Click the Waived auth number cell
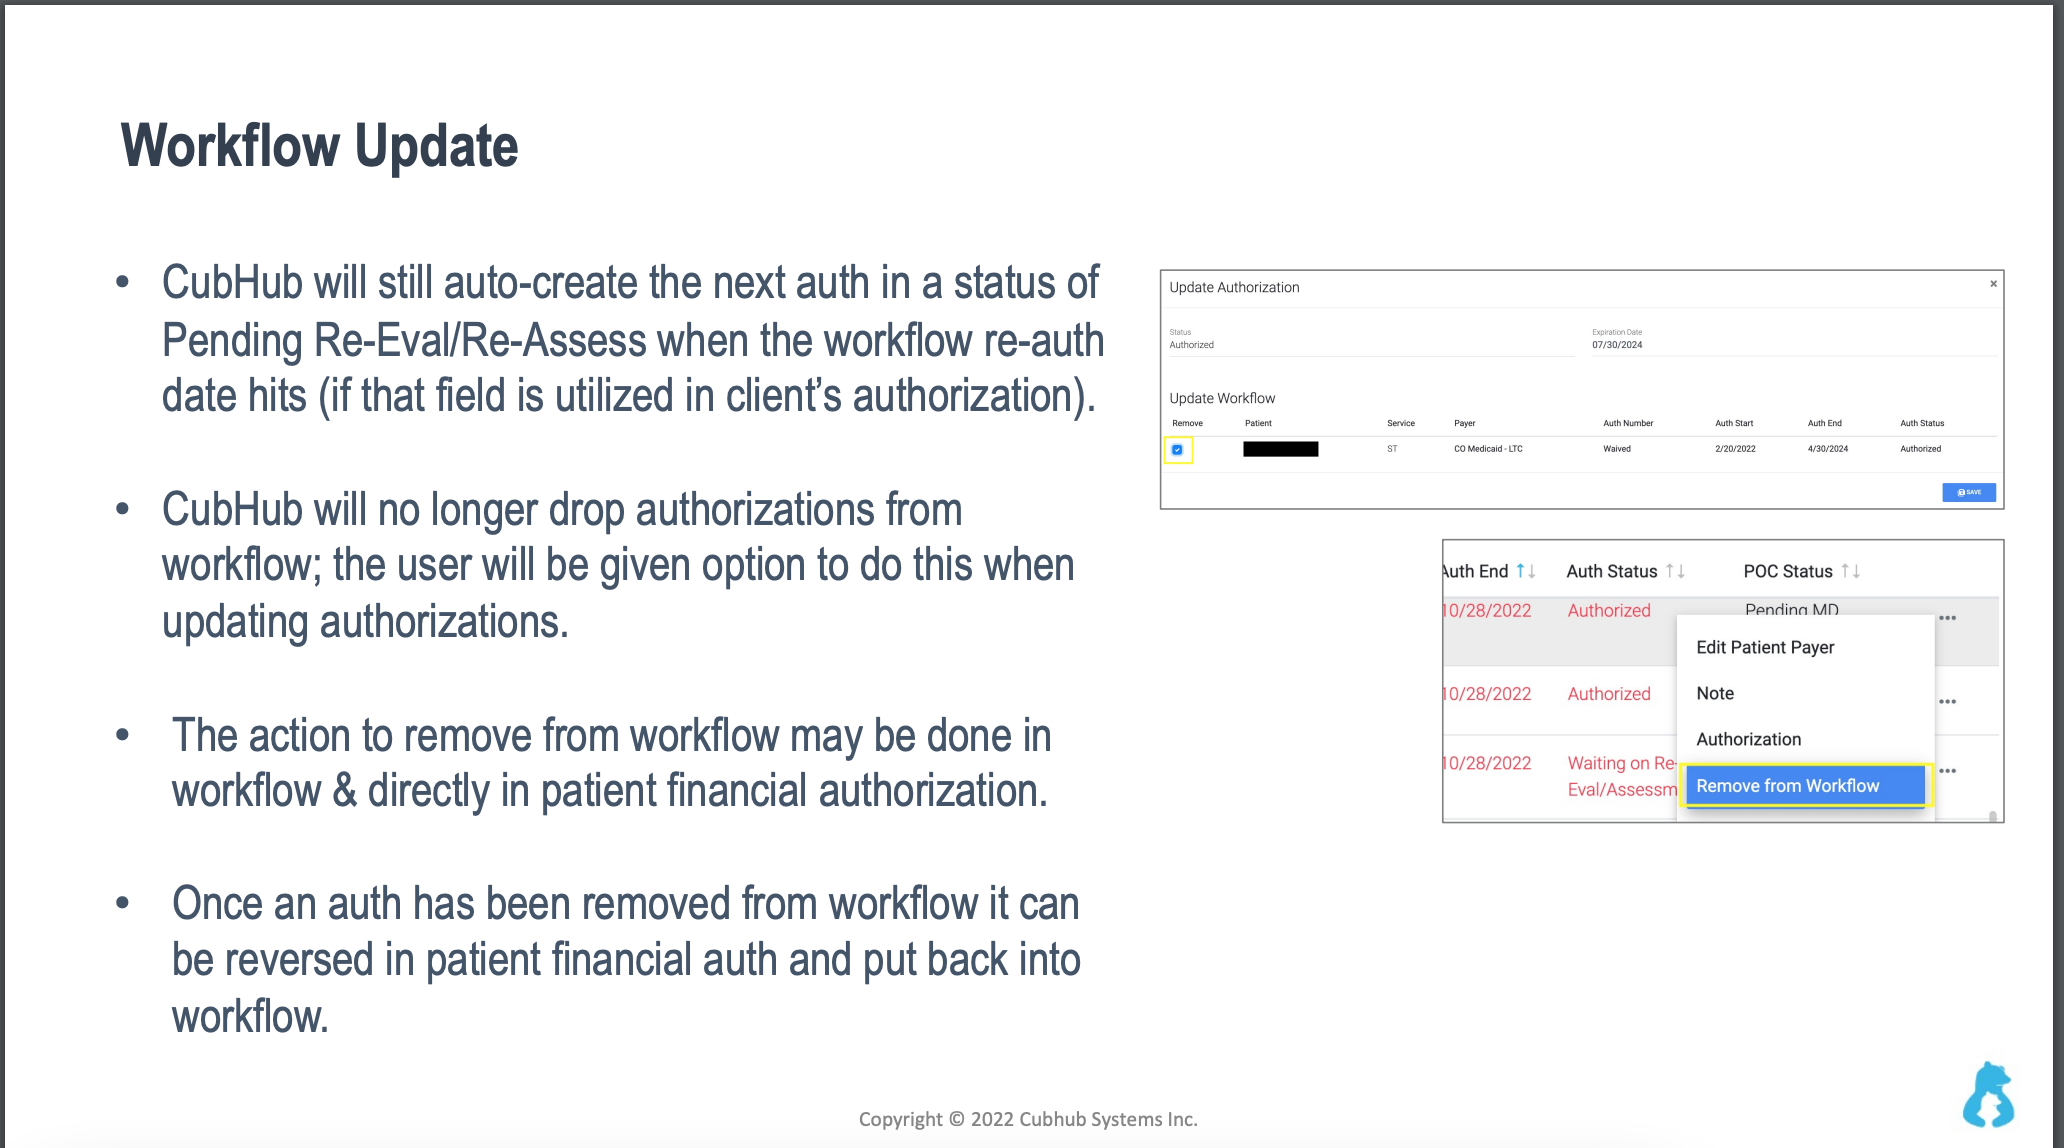The width and height of the screenshot is (2064, 1148). click(1617, 449)
